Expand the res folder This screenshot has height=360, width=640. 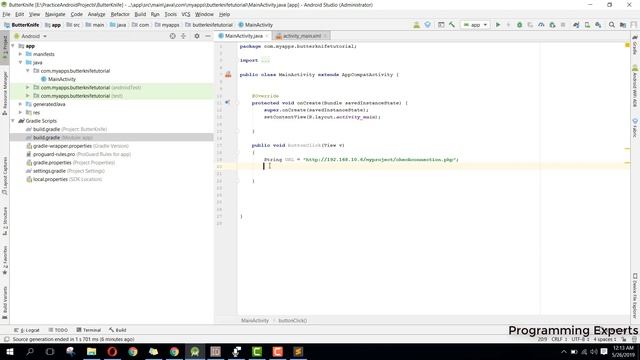click(20, 112)
